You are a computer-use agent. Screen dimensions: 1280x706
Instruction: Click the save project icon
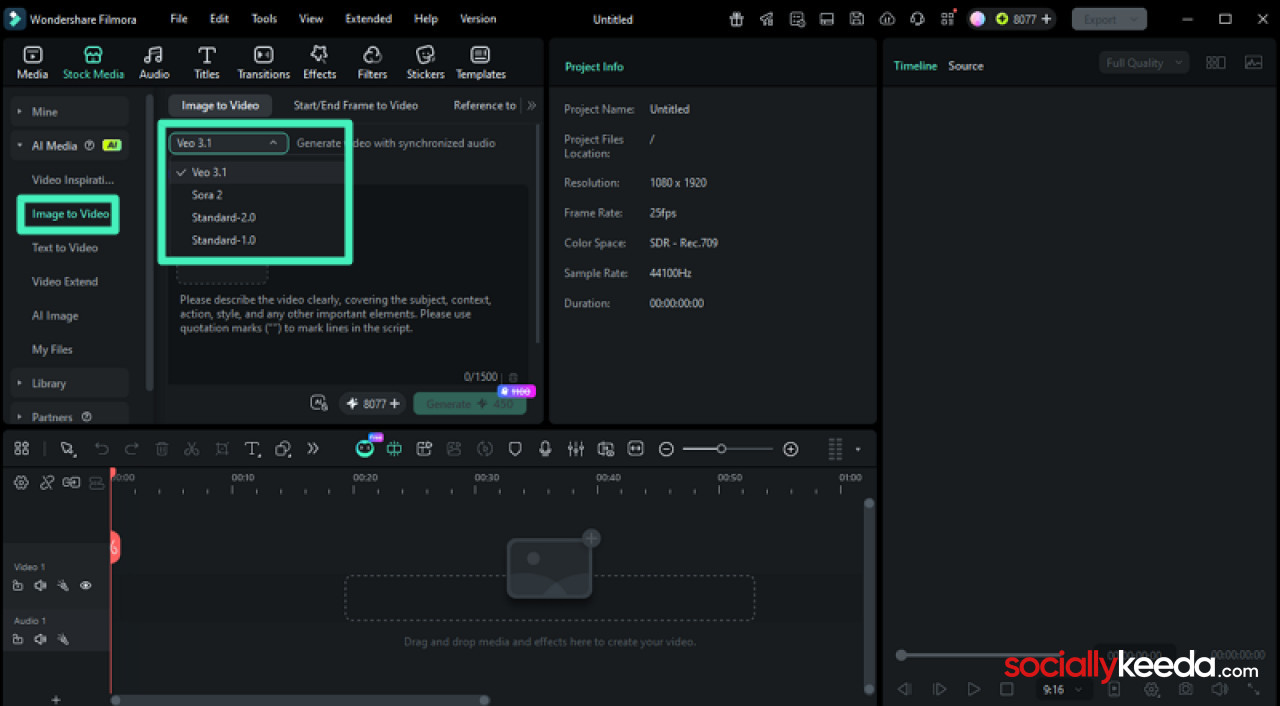tap(857, 19)
